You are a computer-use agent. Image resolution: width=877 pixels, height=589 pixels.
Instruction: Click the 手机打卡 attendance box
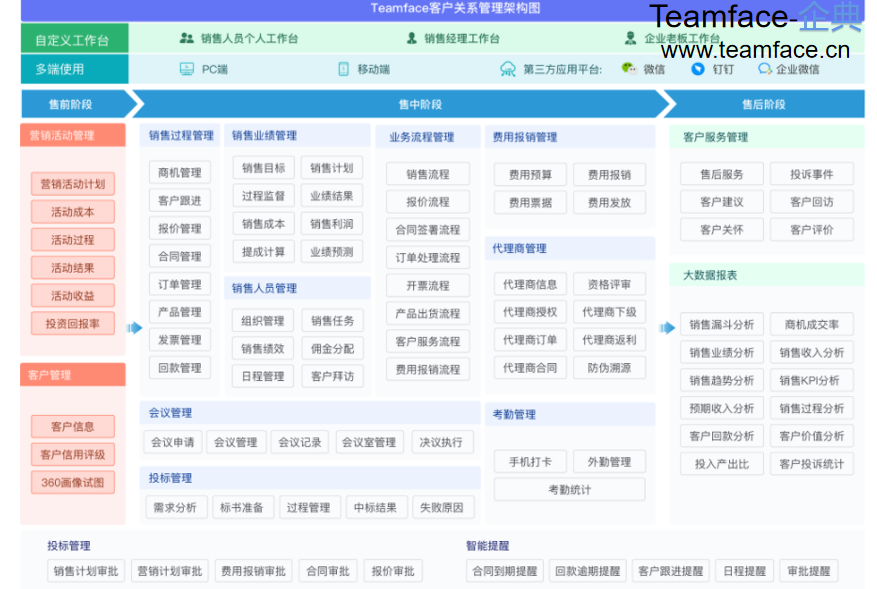tap(529, 462)
